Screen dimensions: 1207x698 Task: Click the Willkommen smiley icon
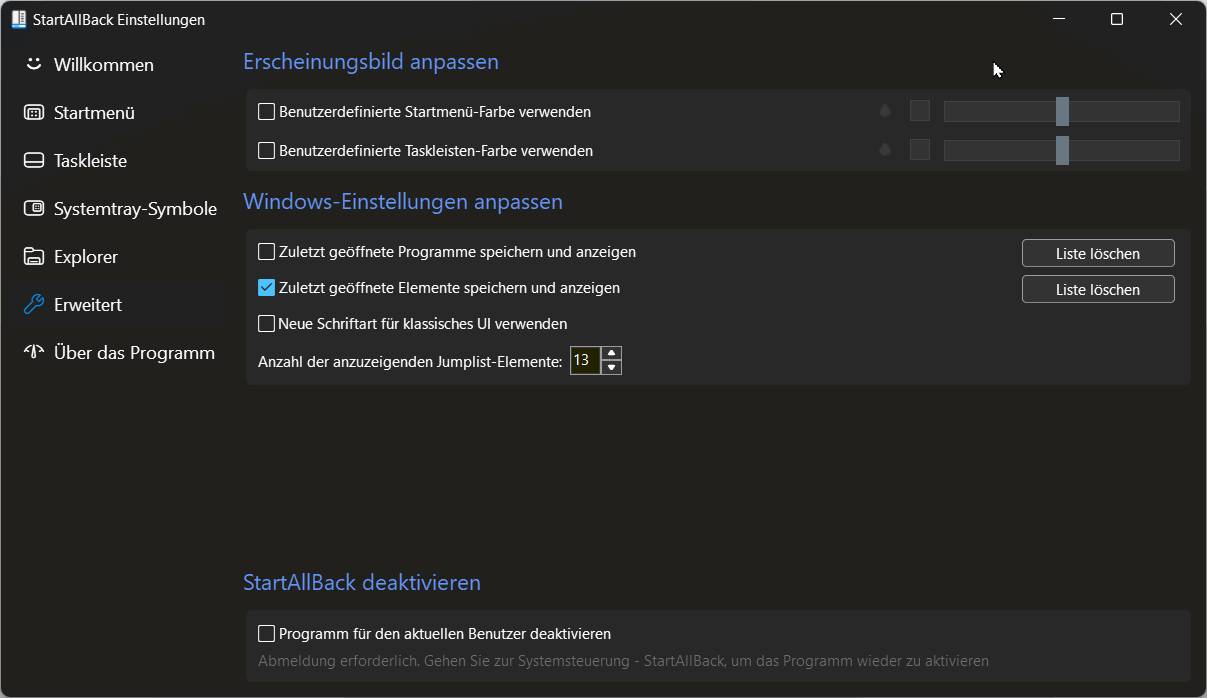click(34, 64)
